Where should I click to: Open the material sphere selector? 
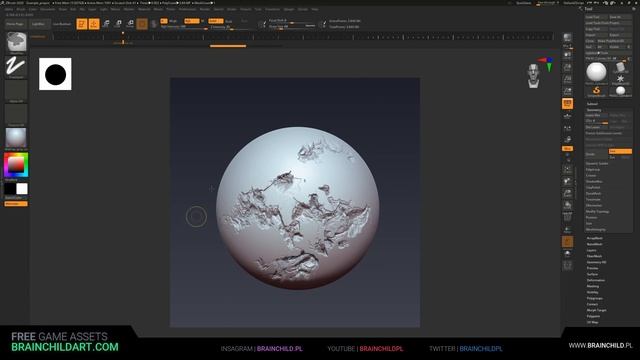pyautogui.click(x=16, y=138)
